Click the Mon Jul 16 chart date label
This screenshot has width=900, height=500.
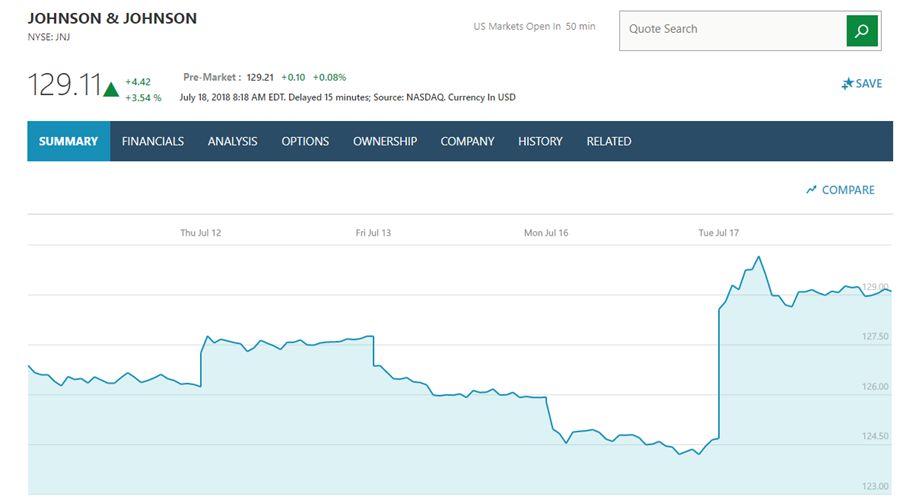(x=546, y=232)
